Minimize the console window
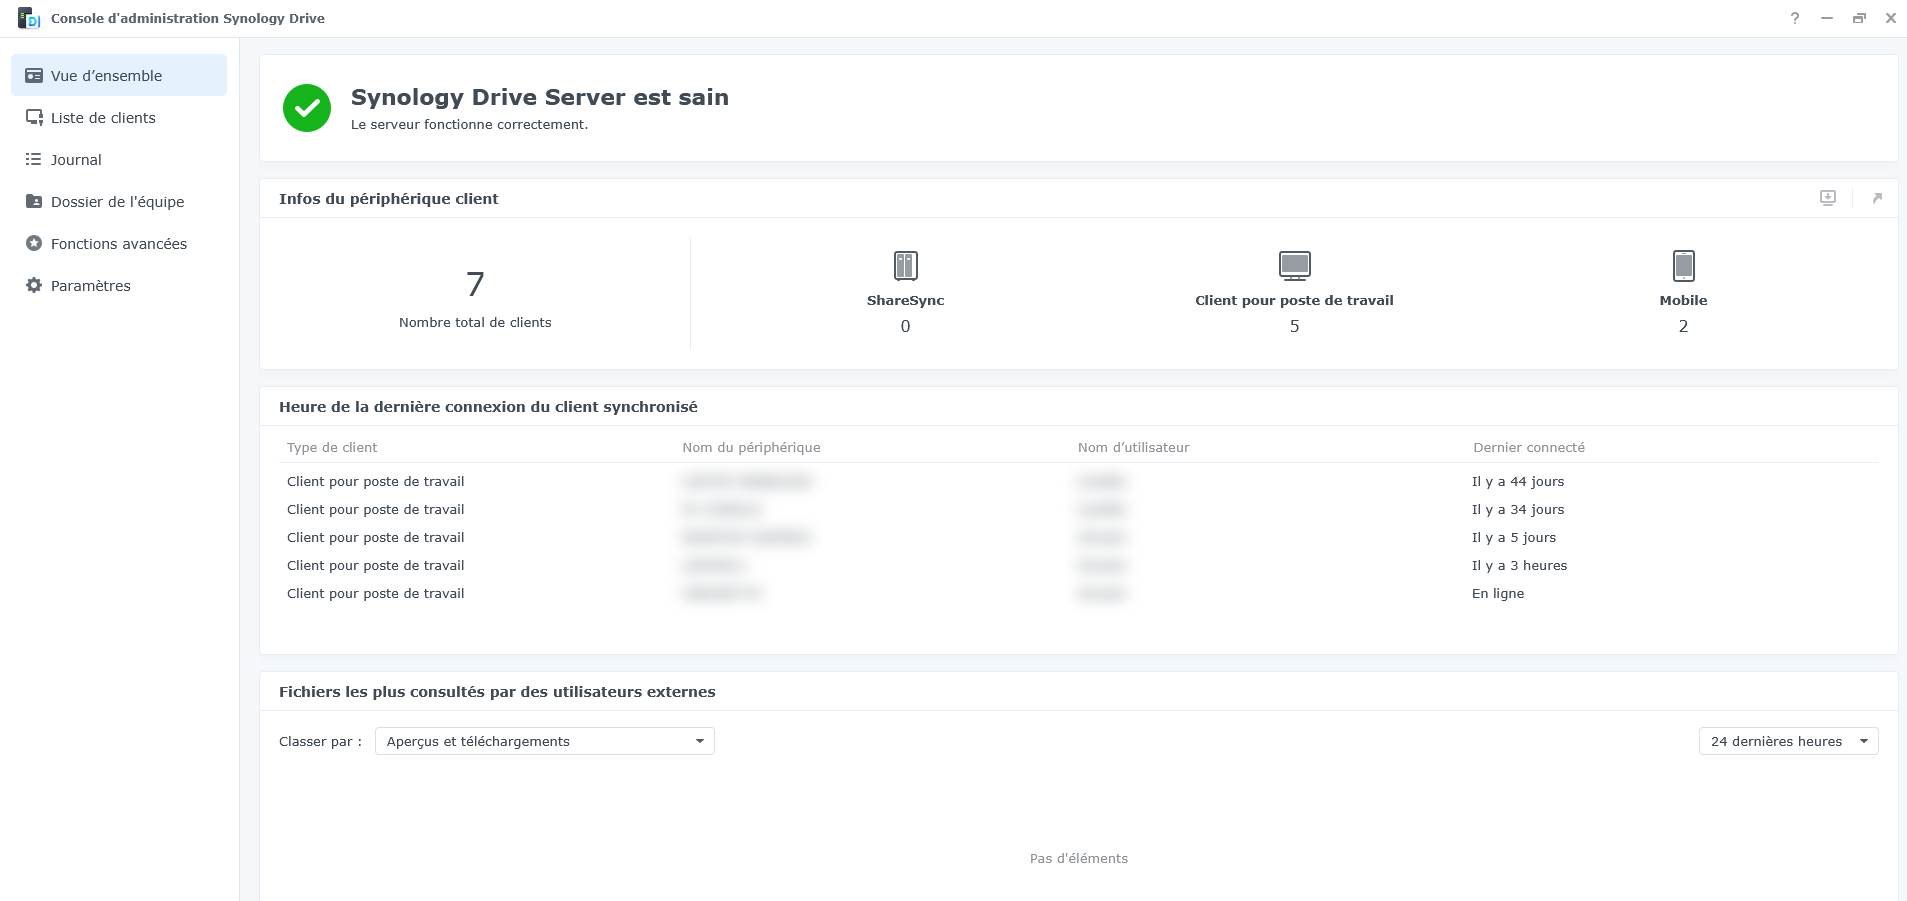 (1827, 18)
